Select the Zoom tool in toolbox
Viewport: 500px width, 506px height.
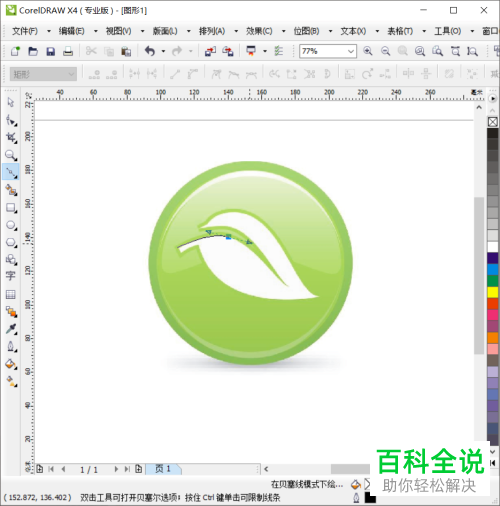pos(11,155)
